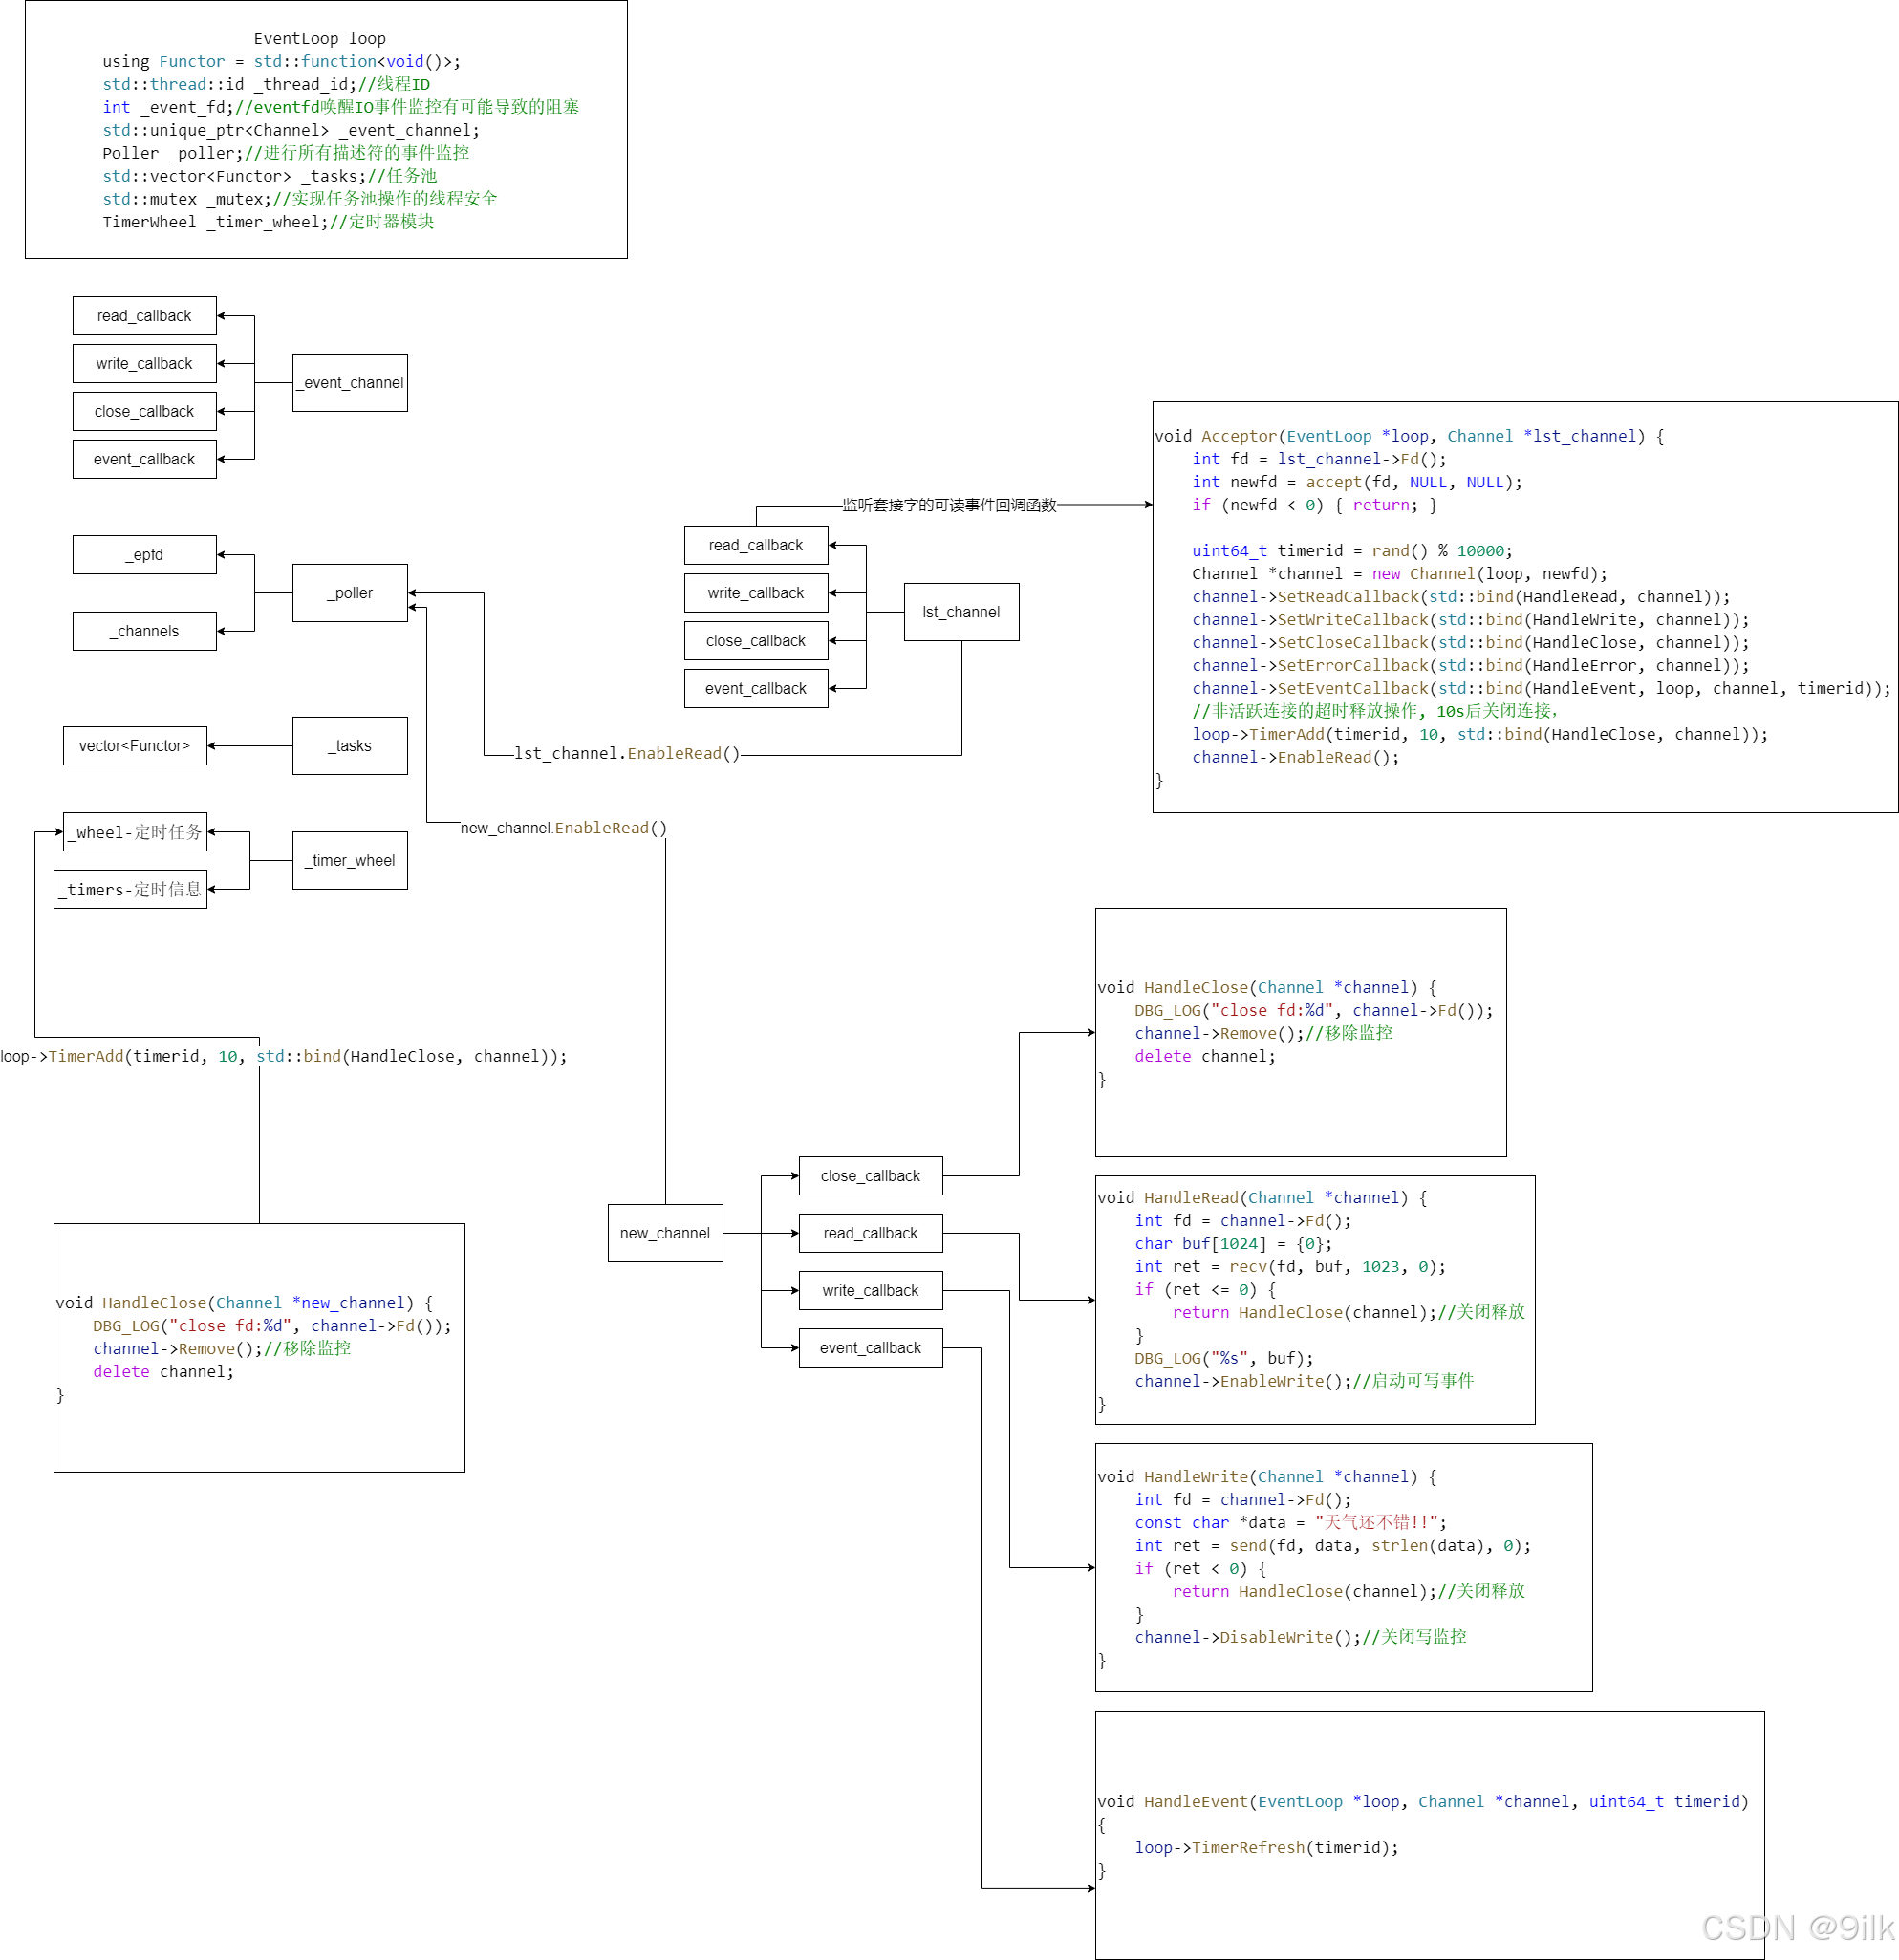The image size is (1899, 1960).
Task: Select the _timer_wheel node
Action: (350, 860)
